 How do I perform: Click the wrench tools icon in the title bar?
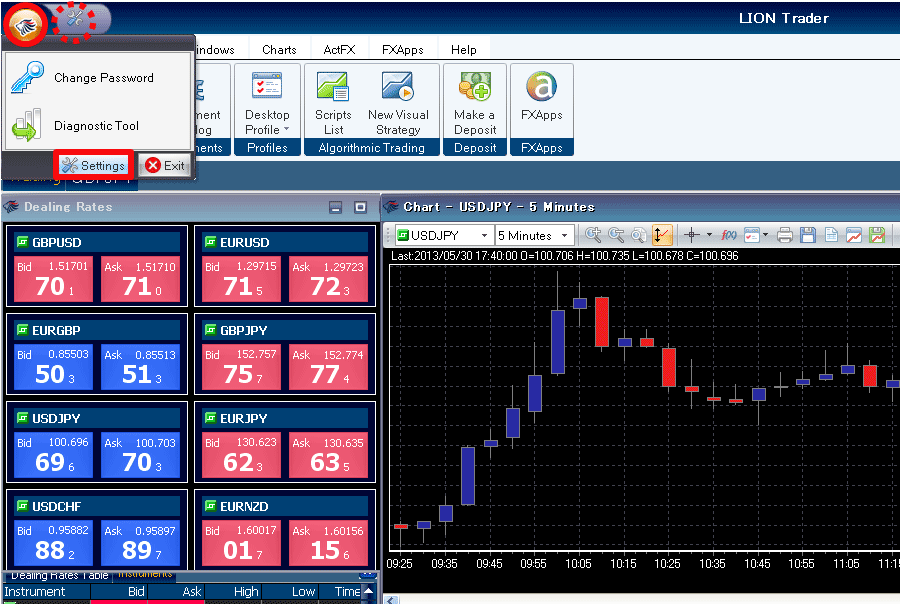75,21
